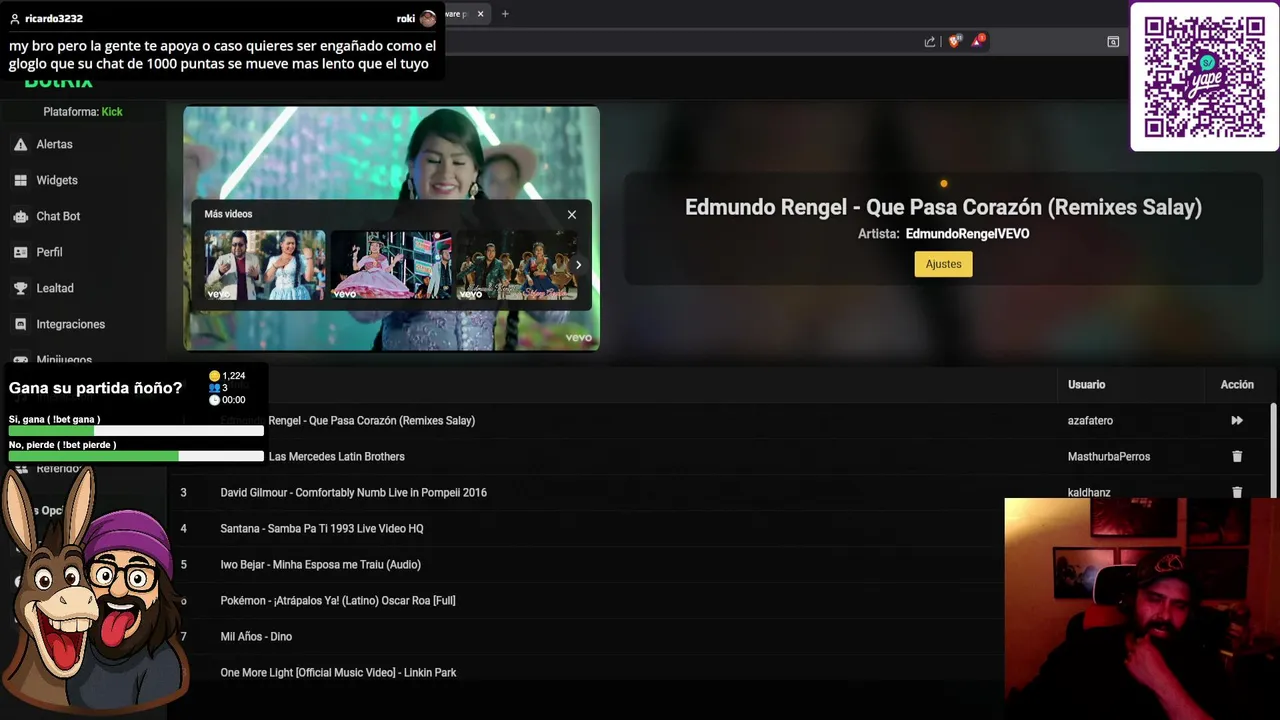Open the middle Más videos thumbnail
The width and height of the screenshot is (1280, 720).
tap(391, 265)
